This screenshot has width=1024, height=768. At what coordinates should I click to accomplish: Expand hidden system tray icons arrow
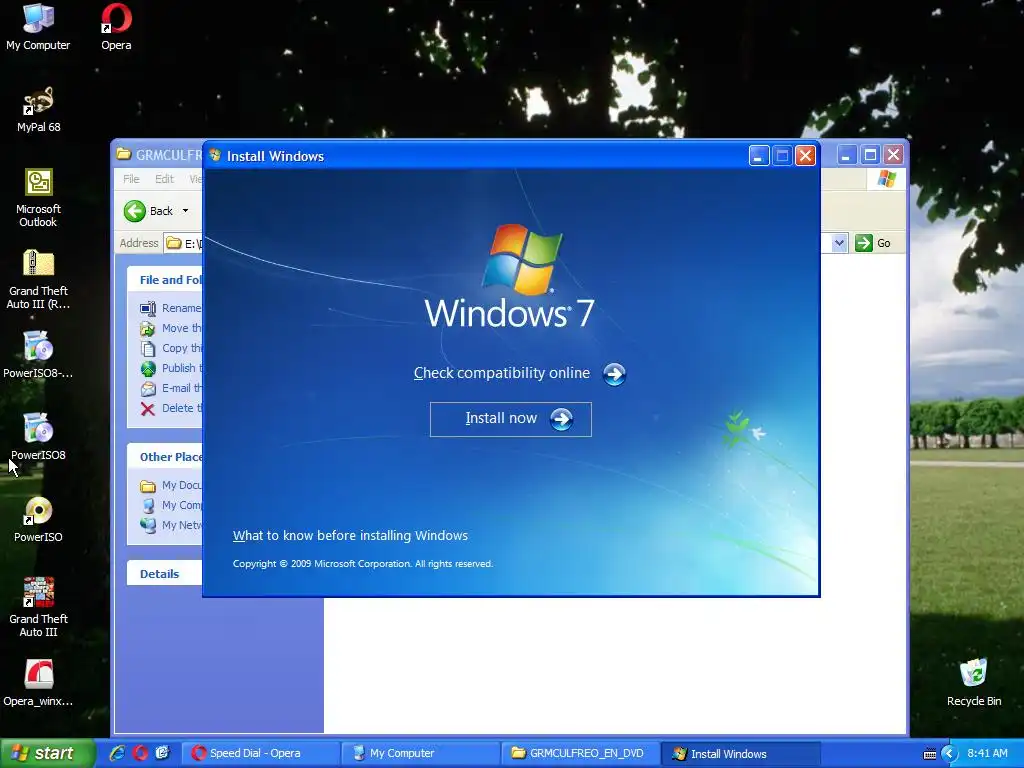949,754
